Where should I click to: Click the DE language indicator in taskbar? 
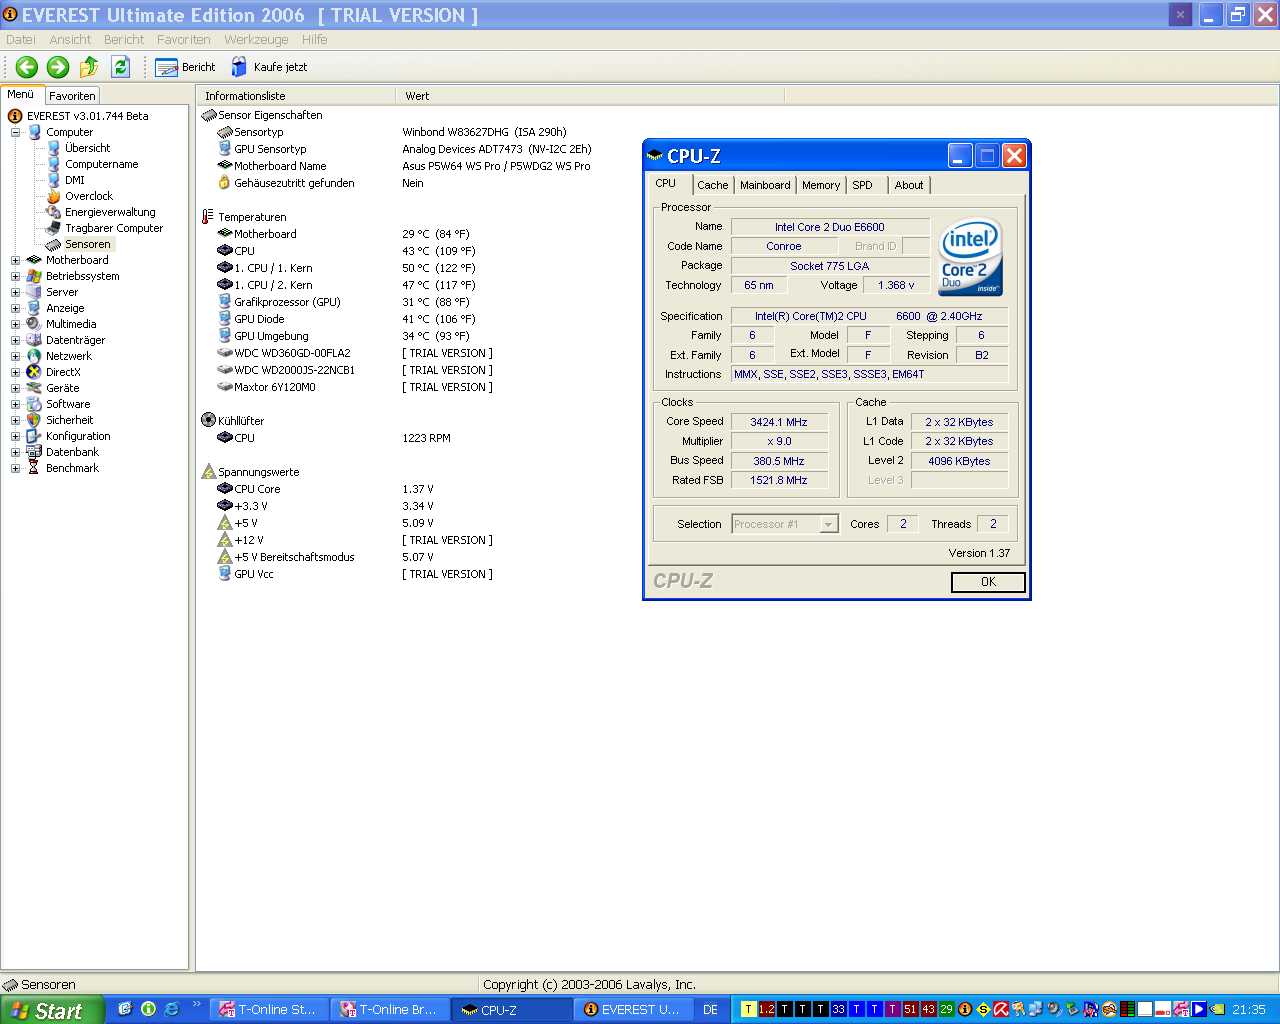[x=711, y=1010]
